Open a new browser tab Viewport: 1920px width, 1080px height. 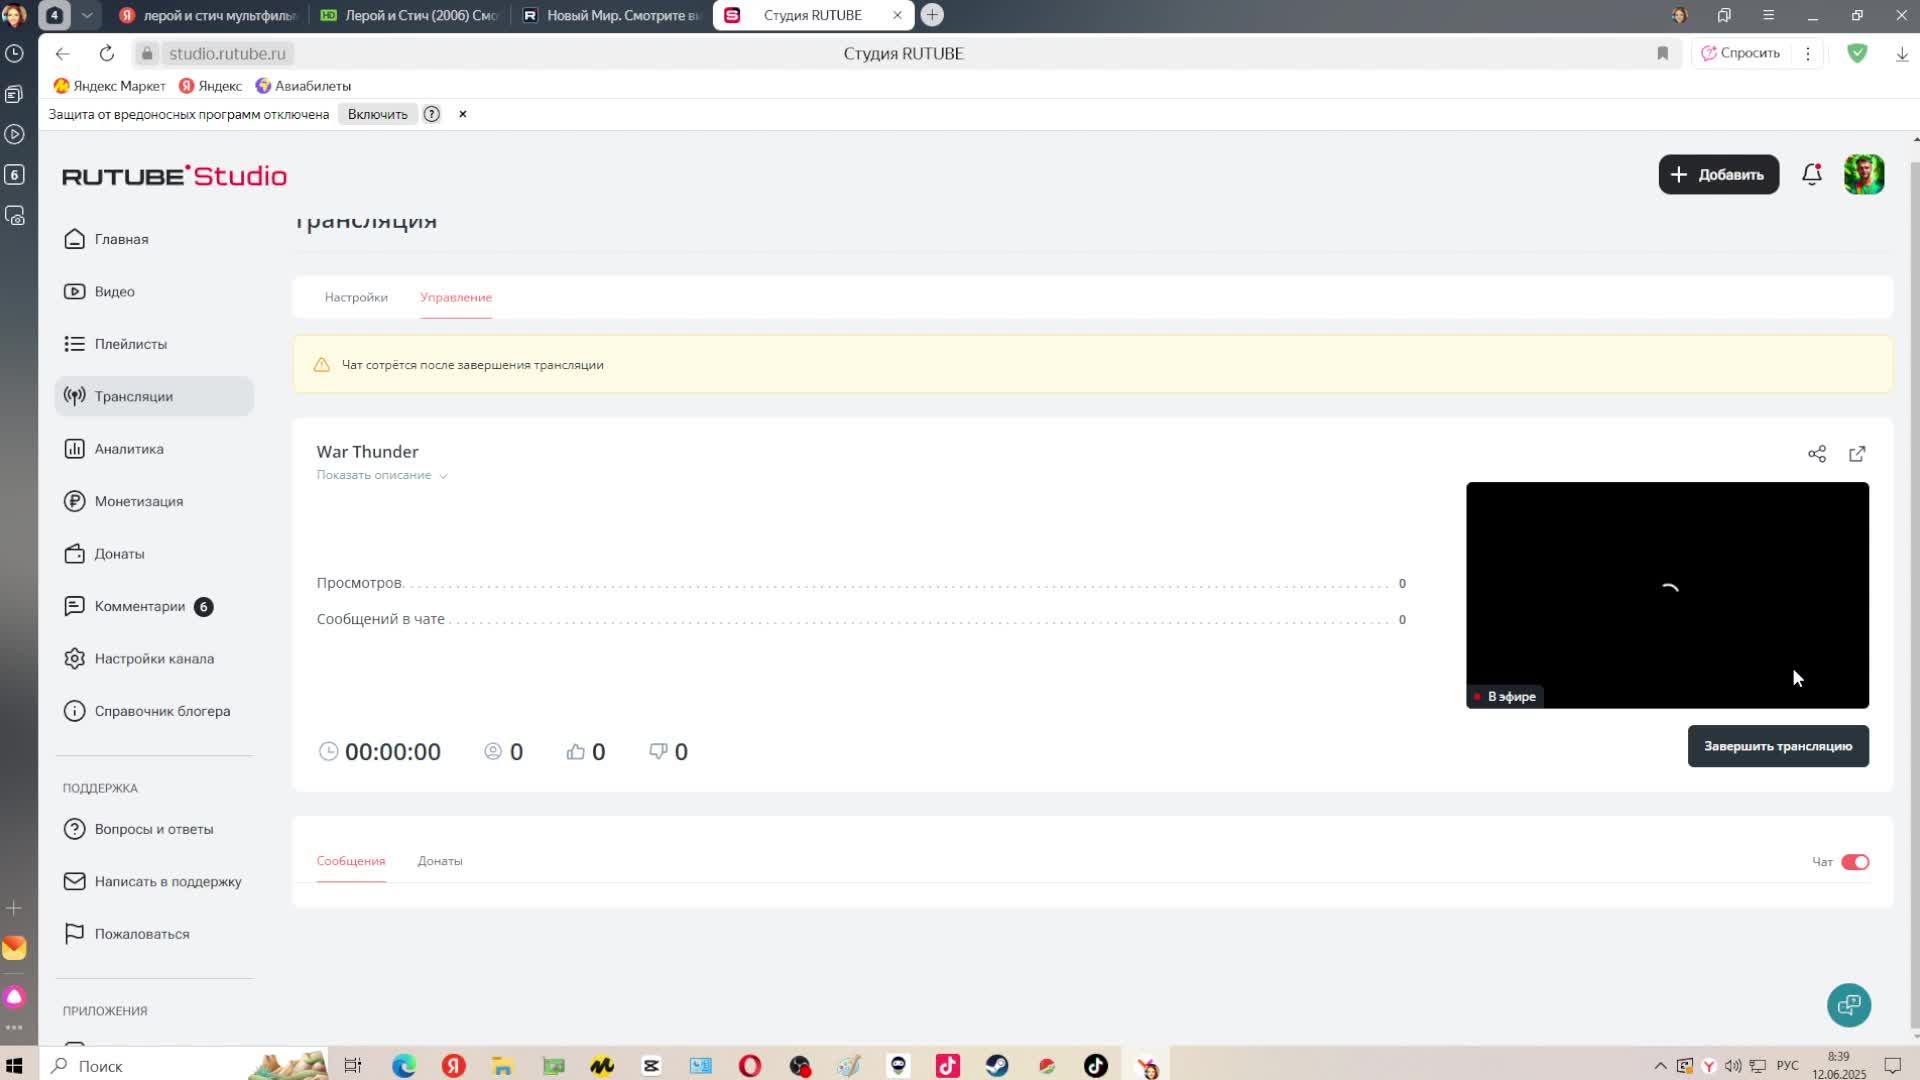932,15
